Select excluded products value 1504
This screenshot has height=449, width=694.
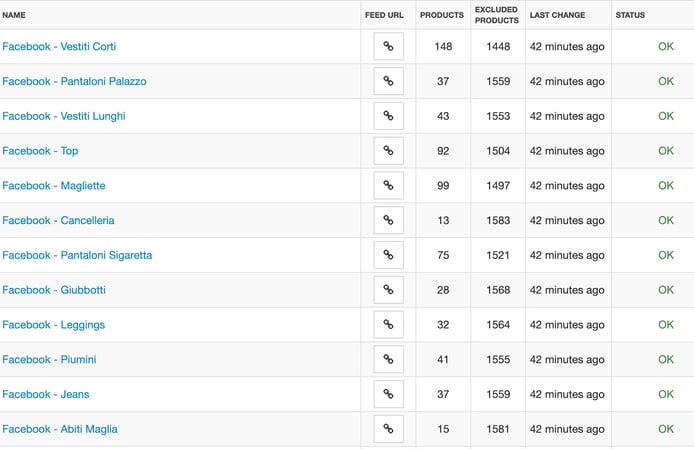(x=498, y=151)
